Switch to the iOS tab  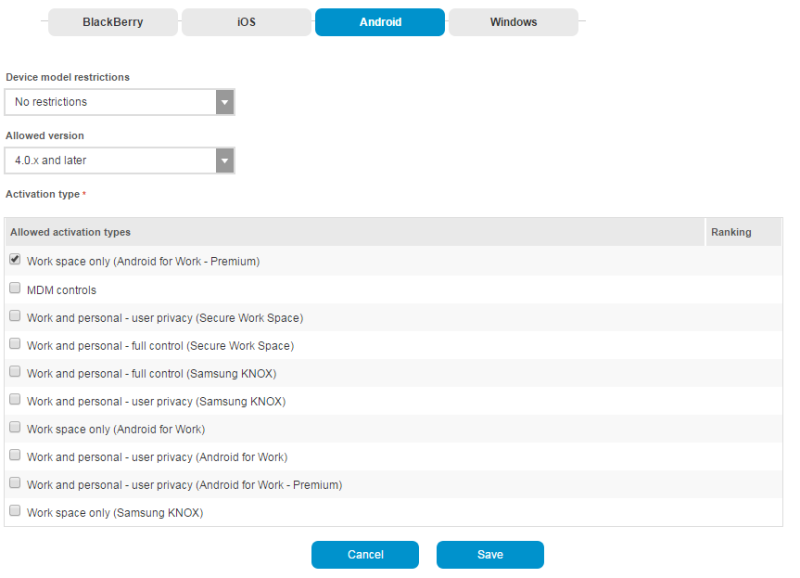(x=246, y=22)
